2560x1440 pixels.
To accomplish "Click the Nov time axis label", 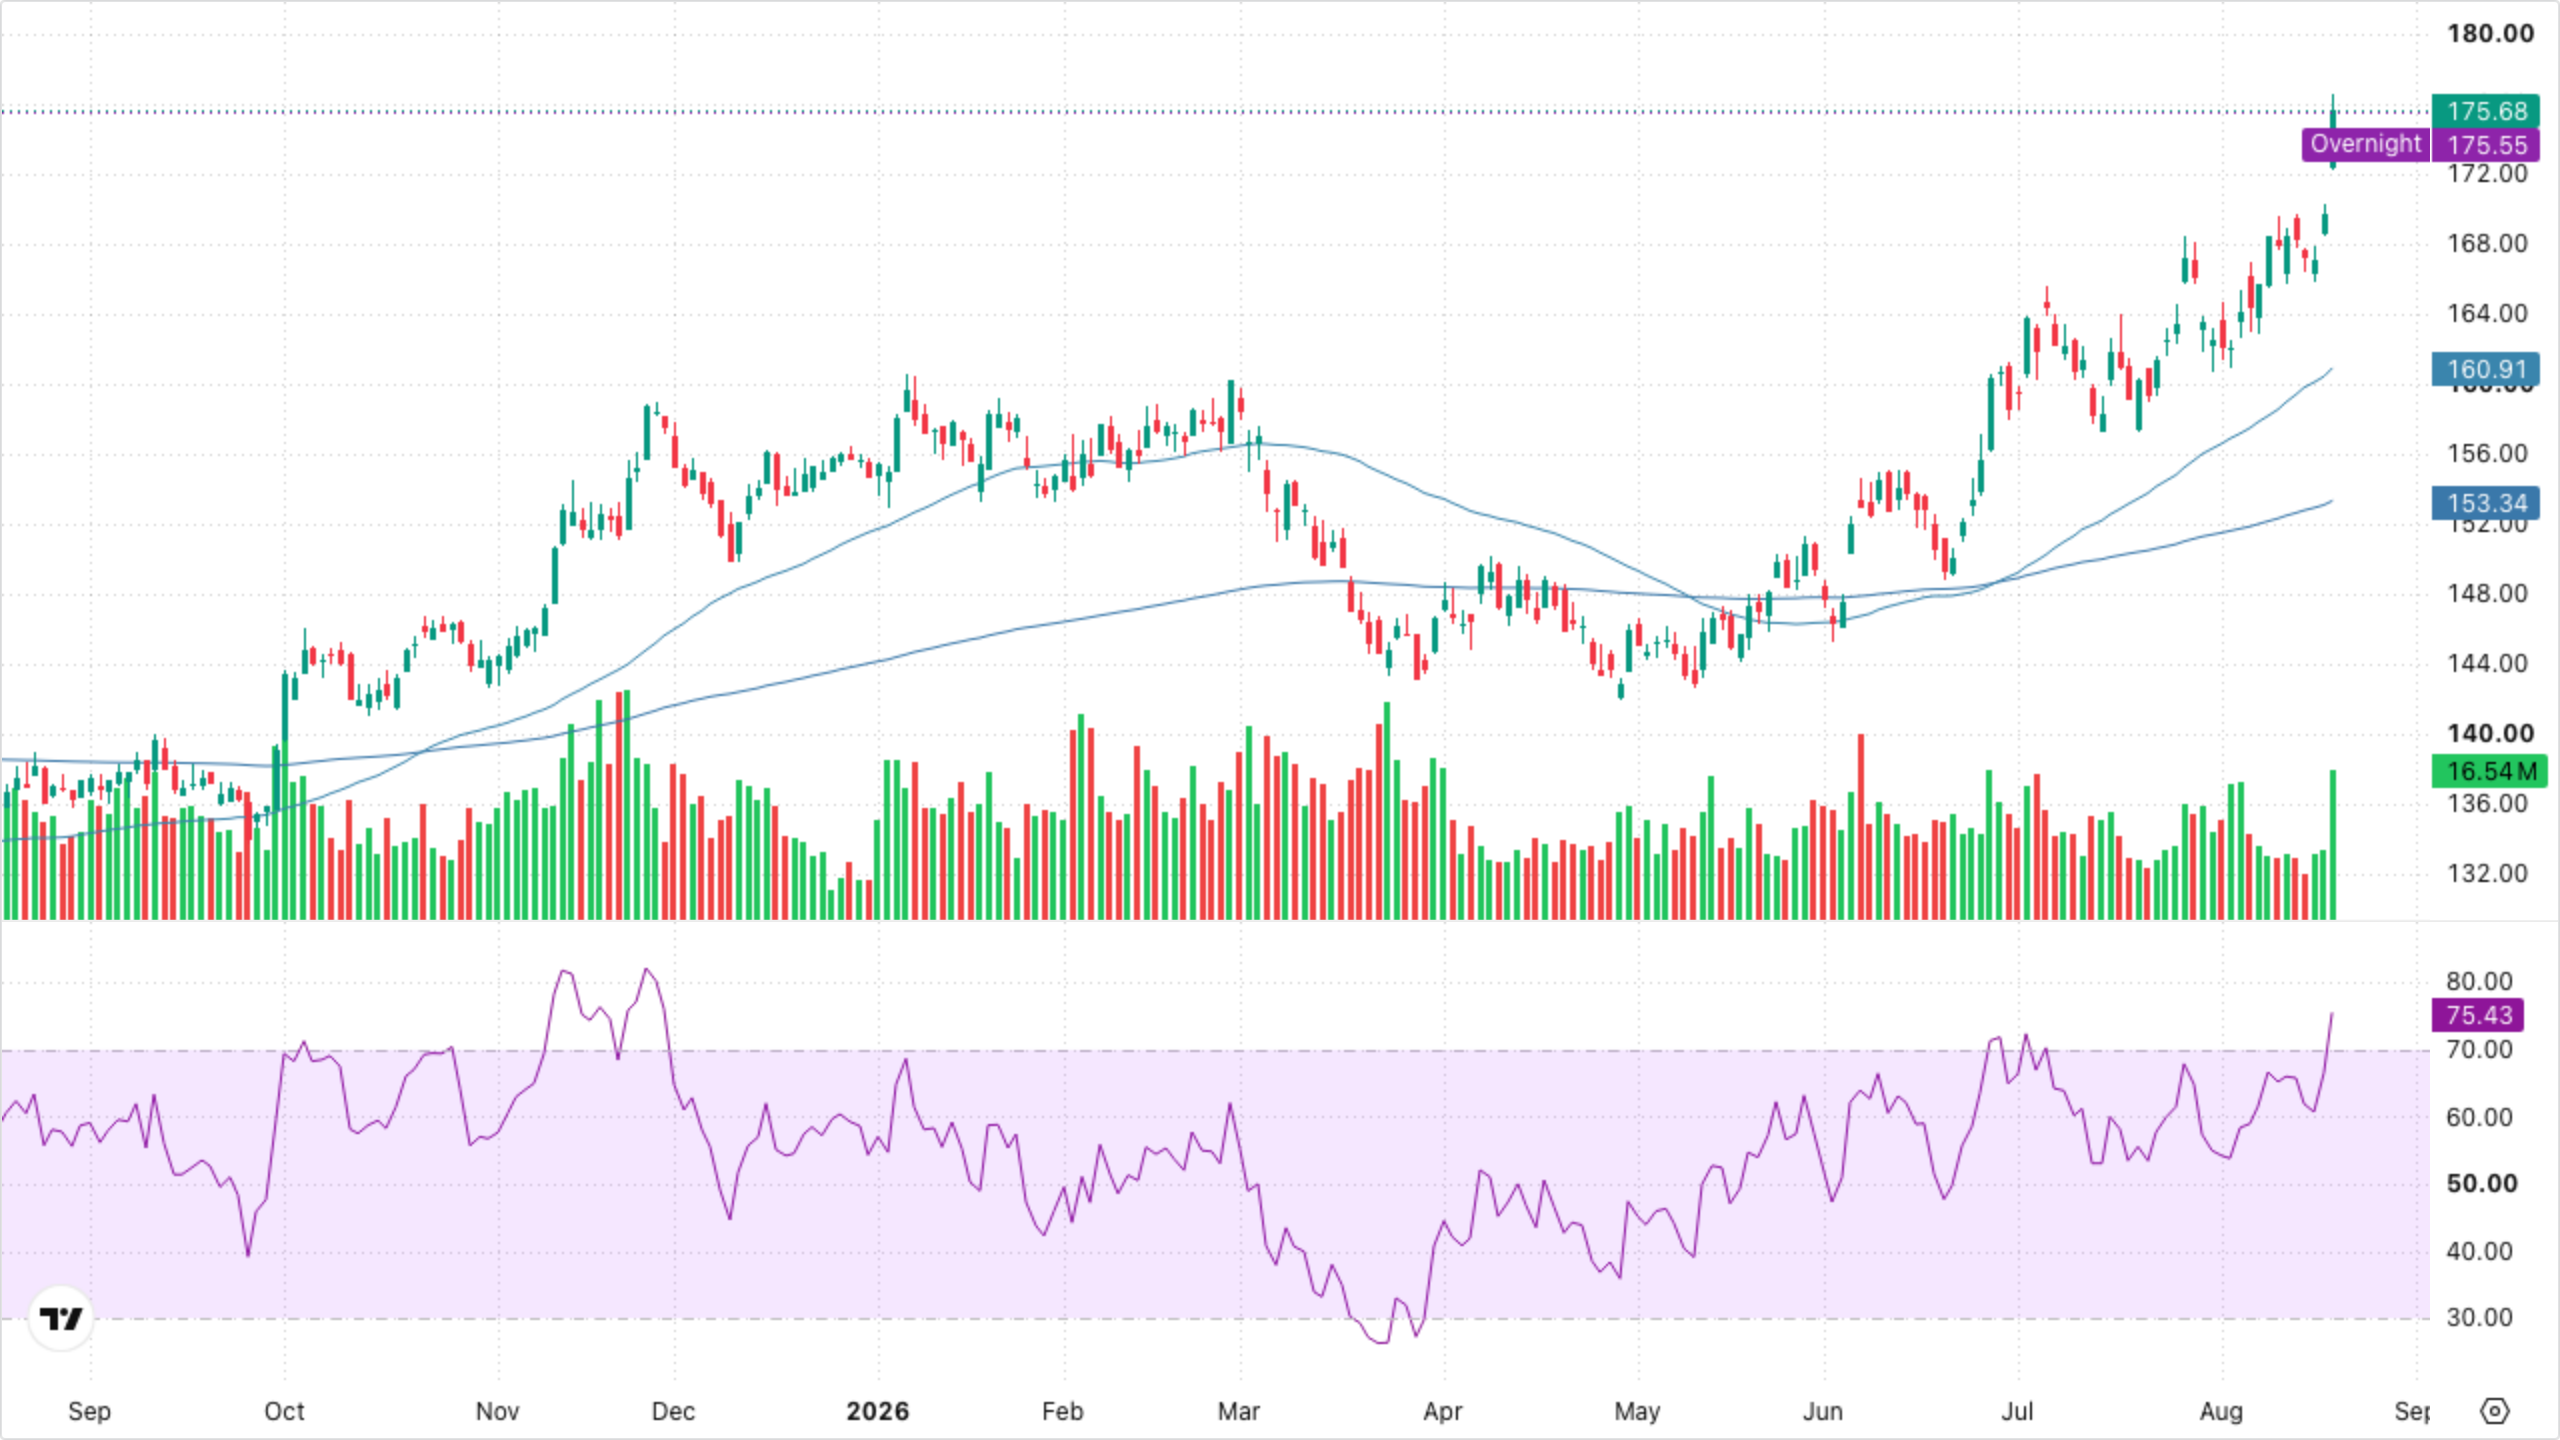I will [497, 1412].
